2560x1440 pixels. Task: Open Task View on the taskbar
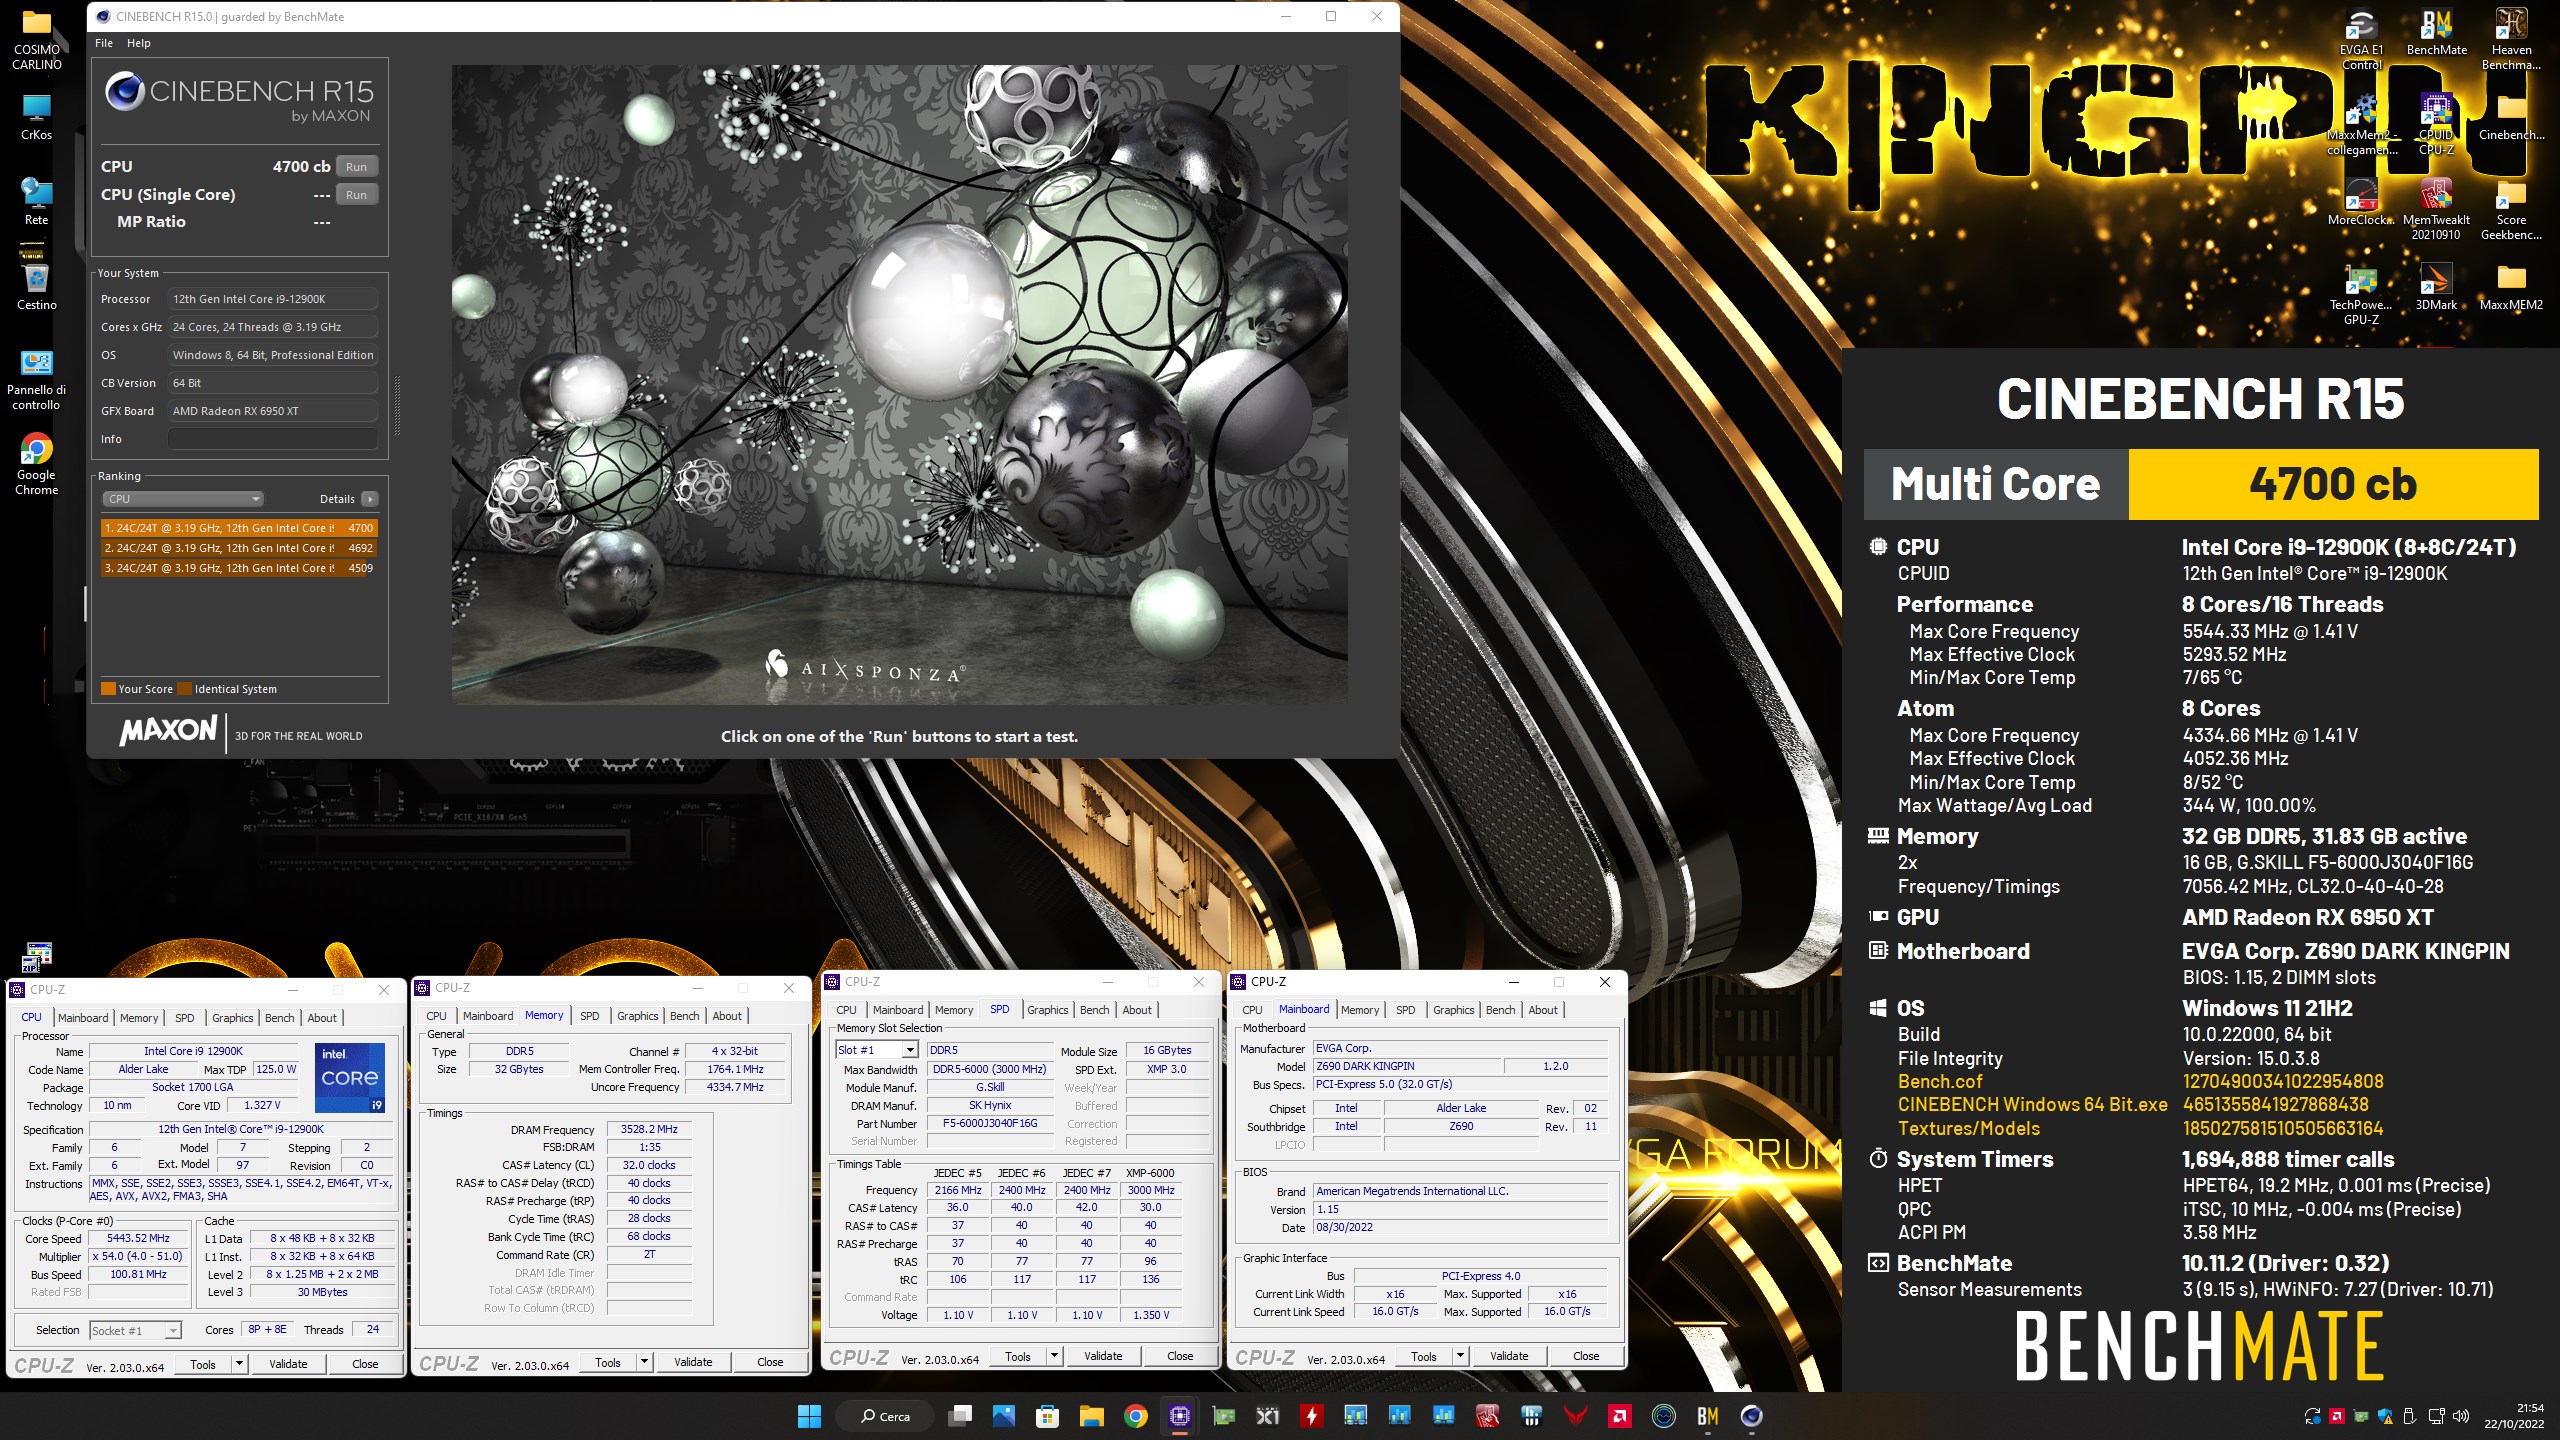pyautogui.click(x=961, y=1415)
